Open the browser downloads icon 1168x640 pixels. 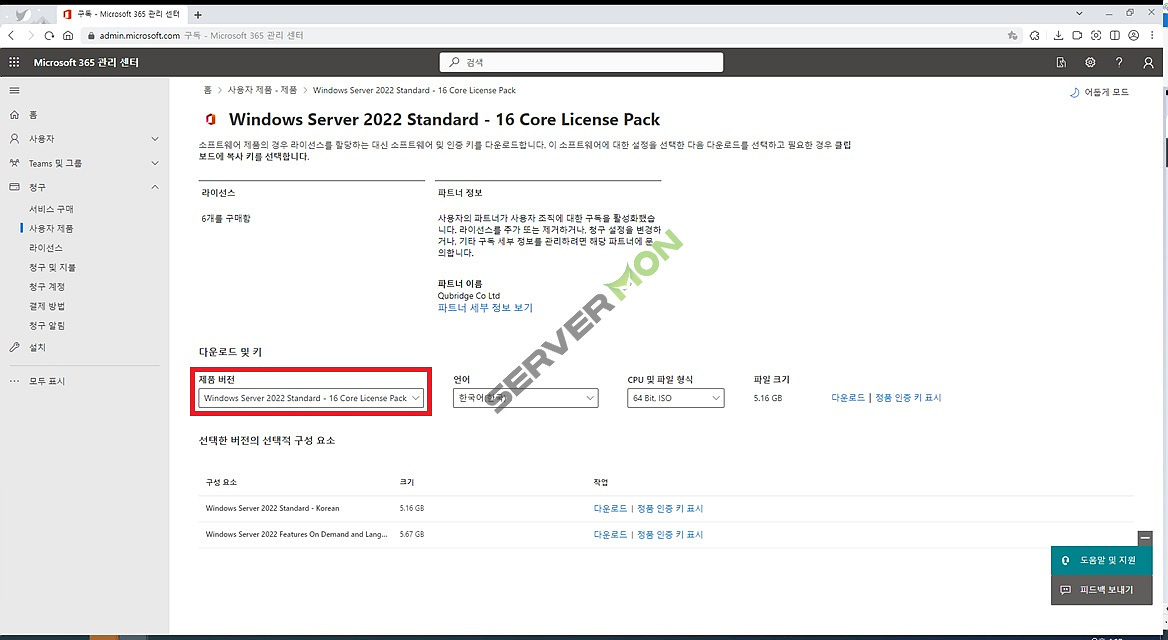pos(1058,35)
